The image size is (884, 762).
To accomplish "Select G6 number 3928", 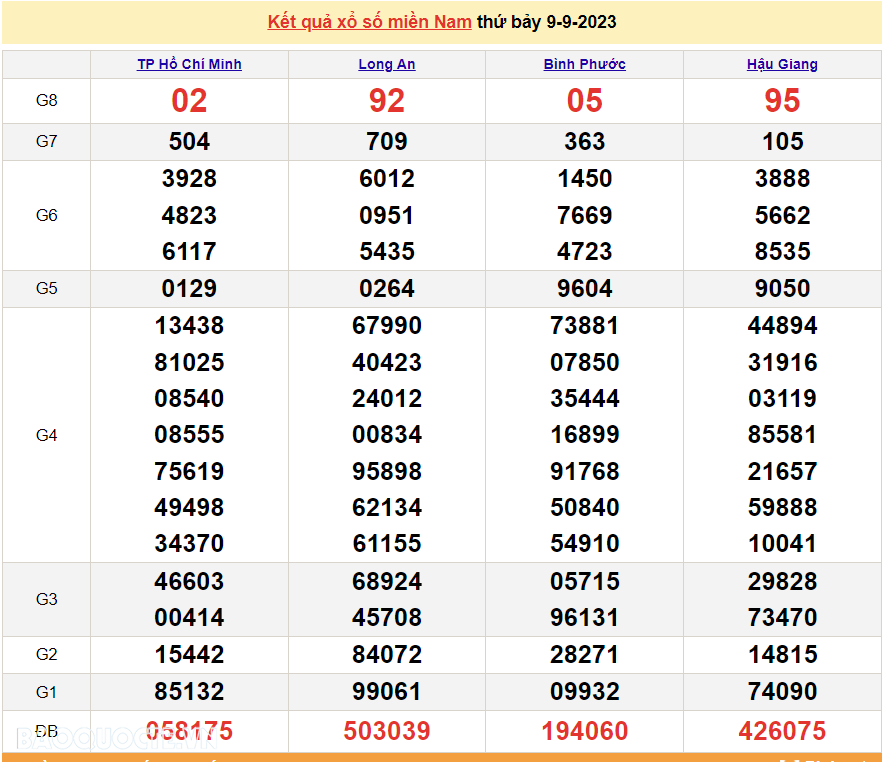I will [x=189, y=179].
